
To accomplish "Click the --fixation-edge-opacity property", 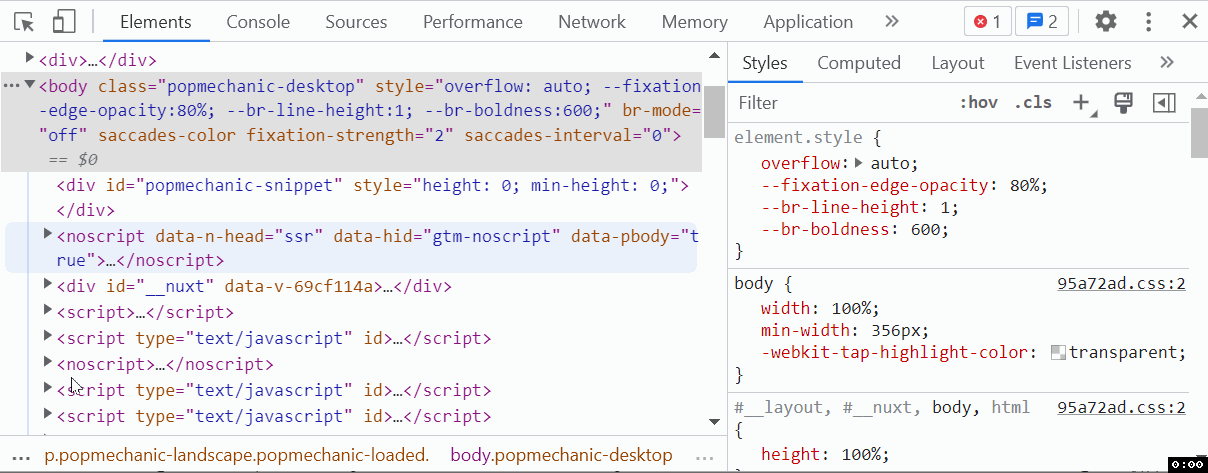I will pyautogui.click(x=874, y=185).
